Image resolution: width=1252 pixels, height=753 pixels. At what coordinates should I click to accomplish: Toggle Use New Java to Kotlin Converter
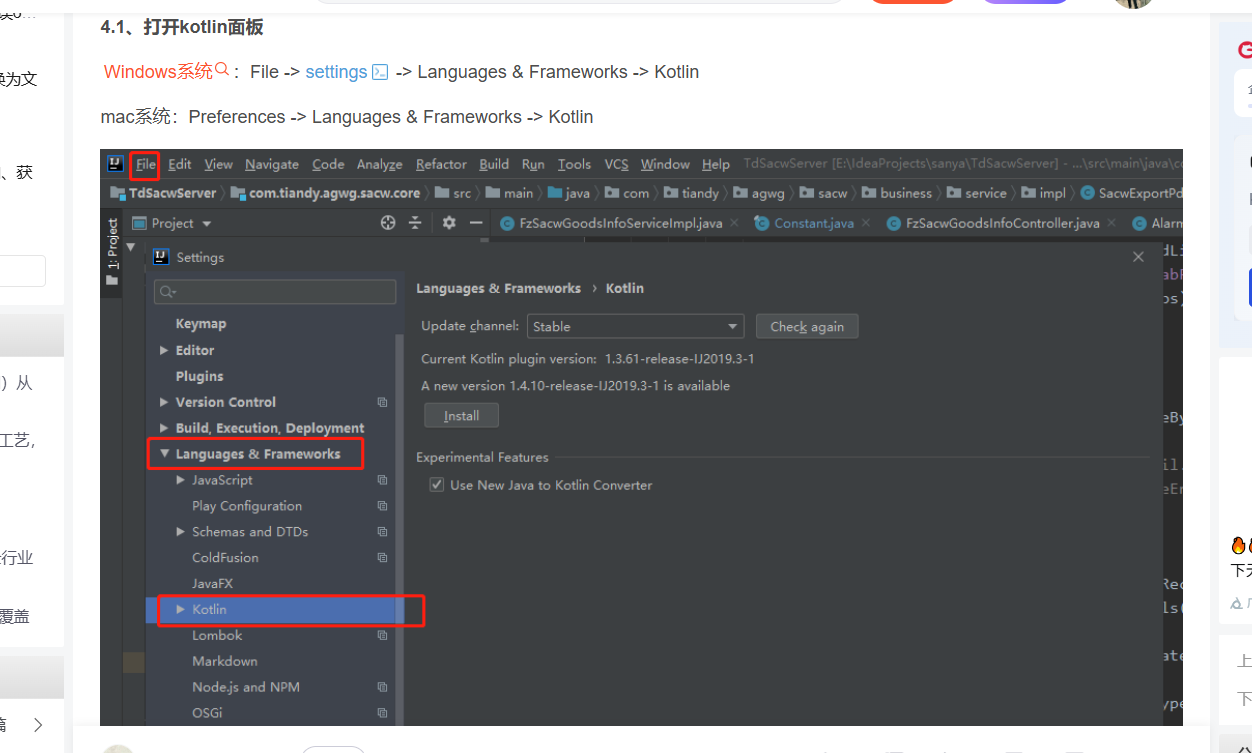(x=436, y=485)
